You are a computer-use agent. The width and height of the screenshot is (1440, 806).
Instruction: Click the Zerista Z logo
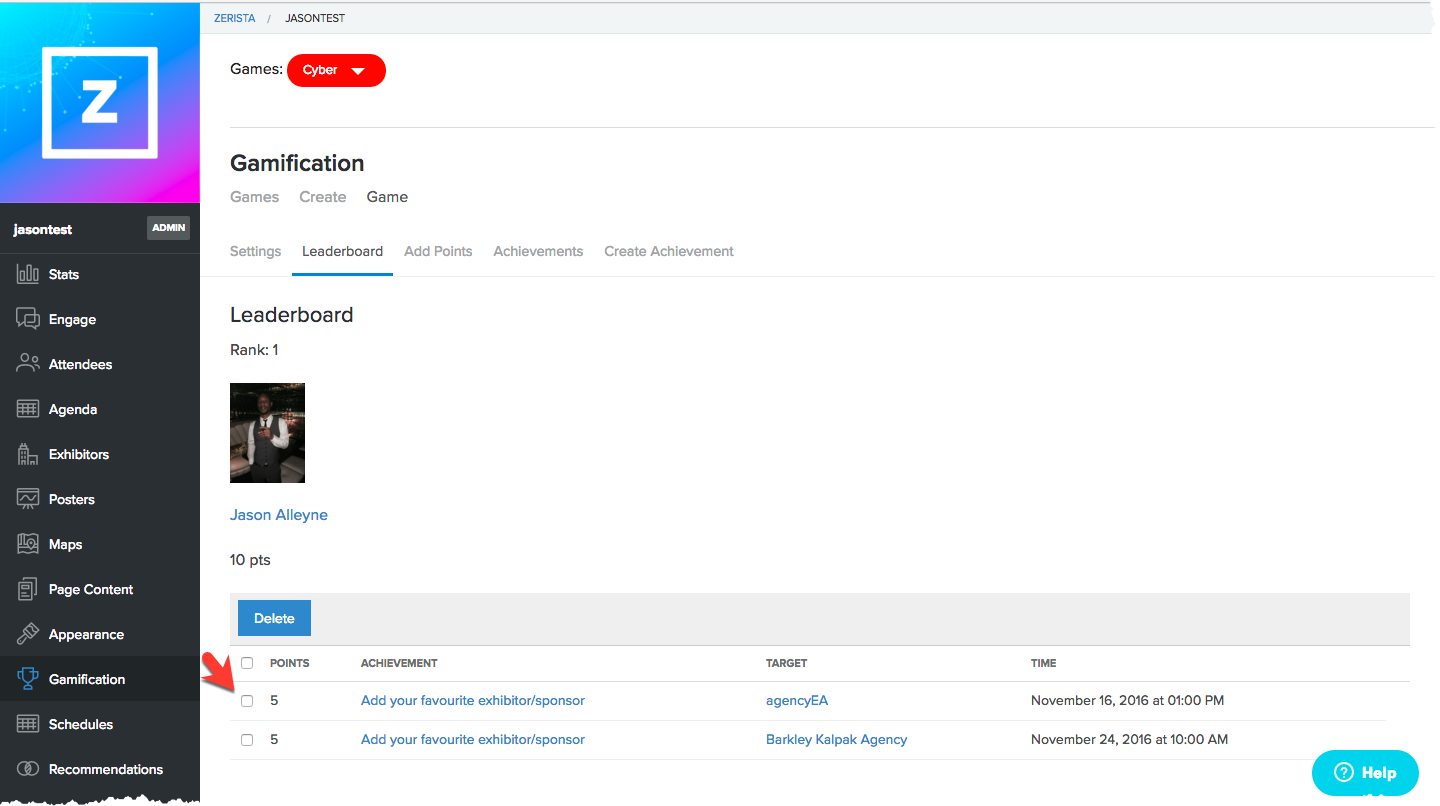click(x=100, y=102)
